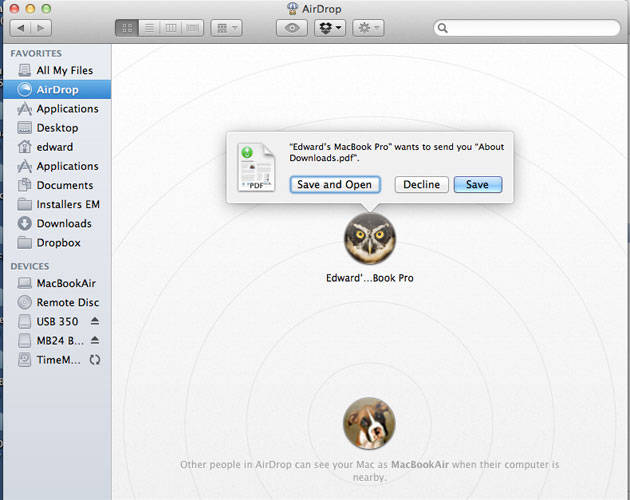
Task: Open All My Files in sidebar
Action: point(57,70)
